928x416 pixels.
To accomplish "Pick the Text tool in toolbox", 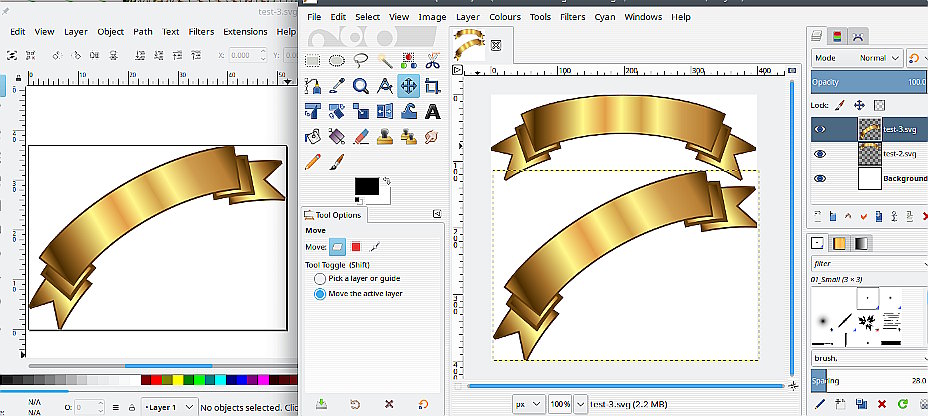I will 433,111.
